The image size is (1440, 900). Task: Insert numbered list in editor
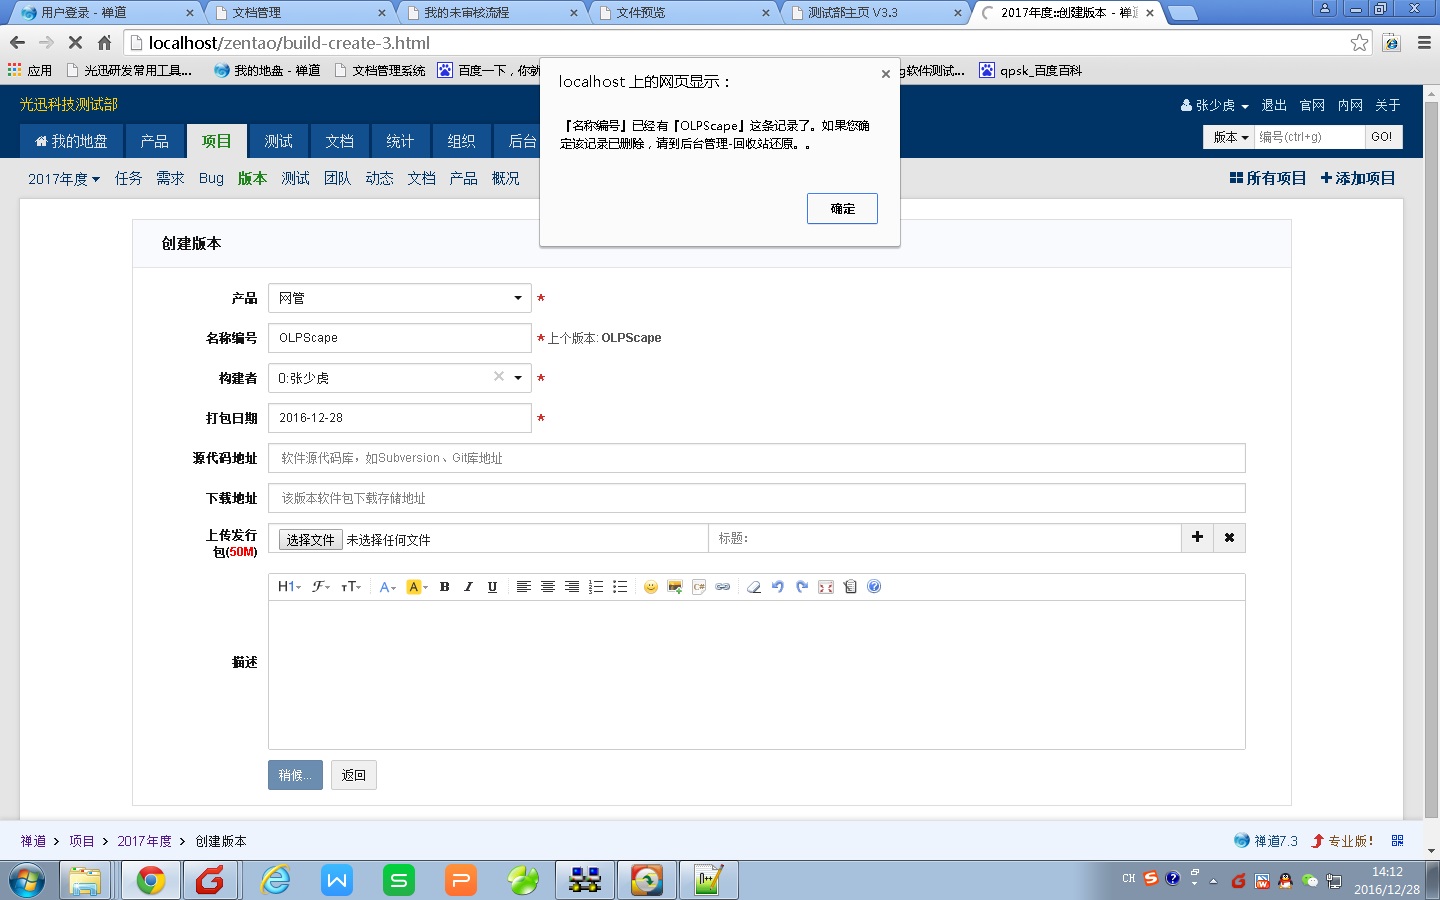tap(596, 587)
